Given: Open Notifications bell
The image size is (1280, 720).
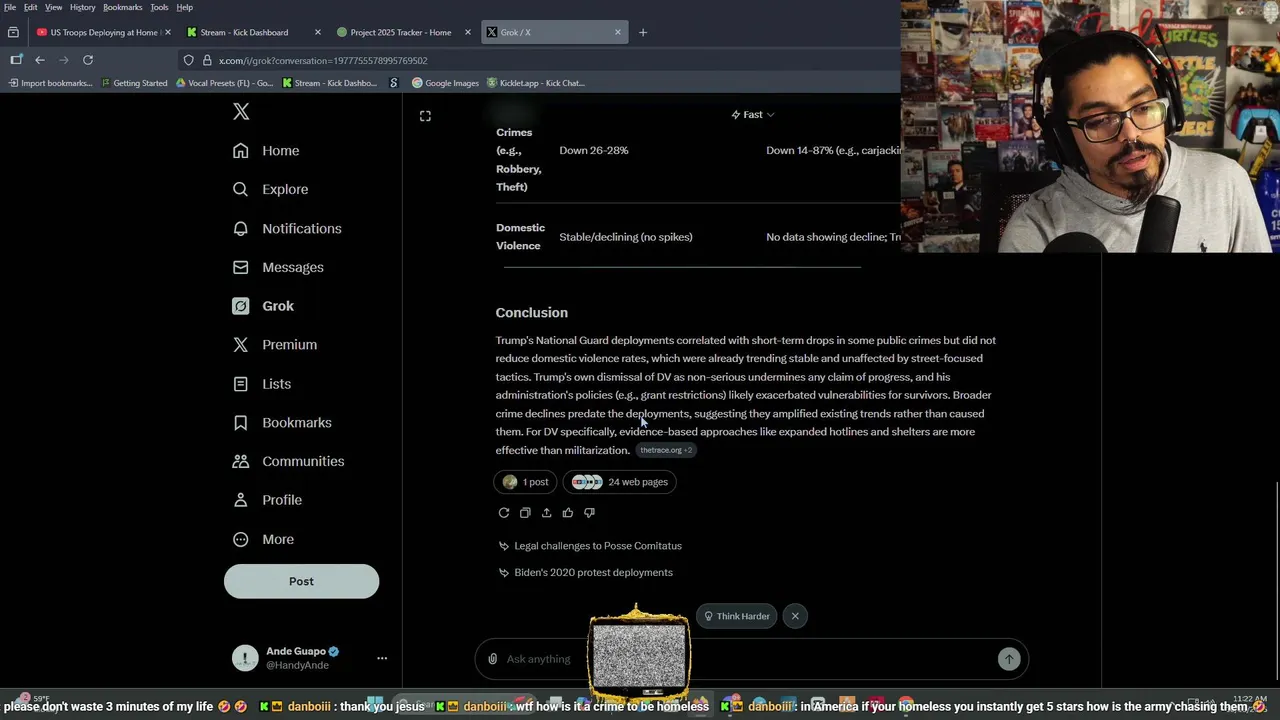Looking at the screenshot, I should 287,228.
